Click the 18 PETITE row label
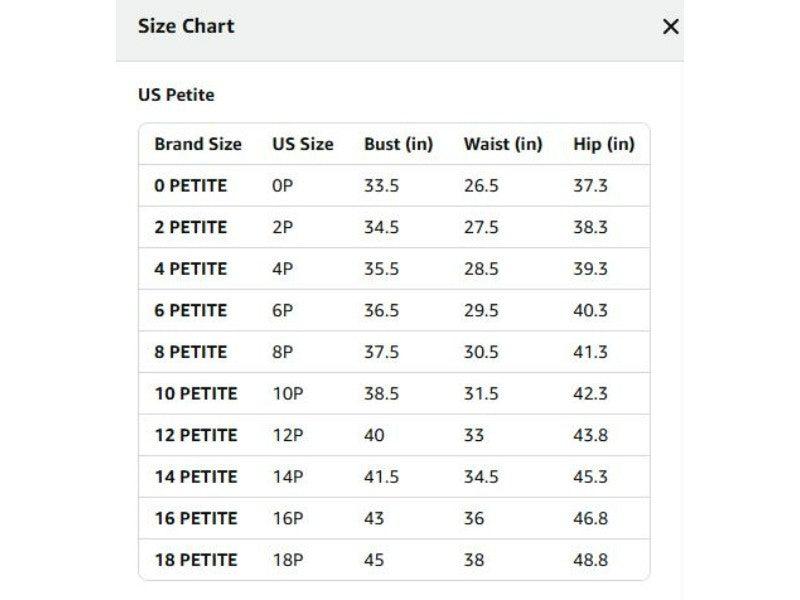Viewport: 800px width, 600px height. coord(196,560)
